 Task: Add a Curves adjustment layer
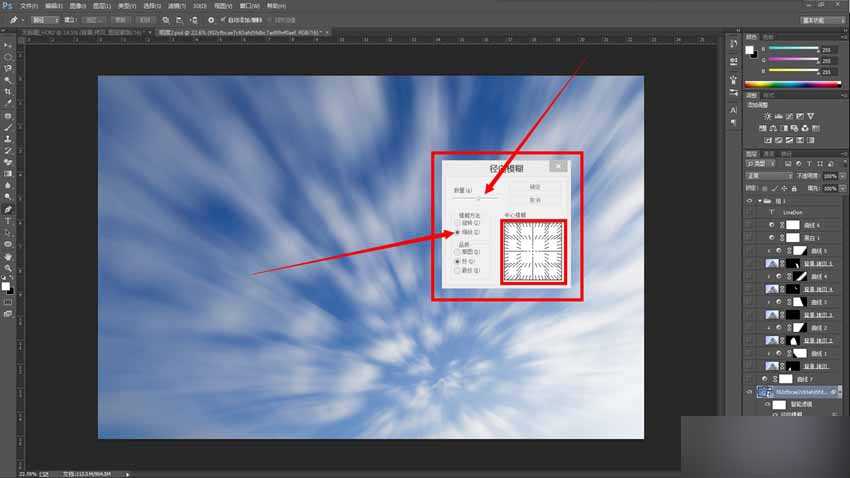(x=789, y=117)
